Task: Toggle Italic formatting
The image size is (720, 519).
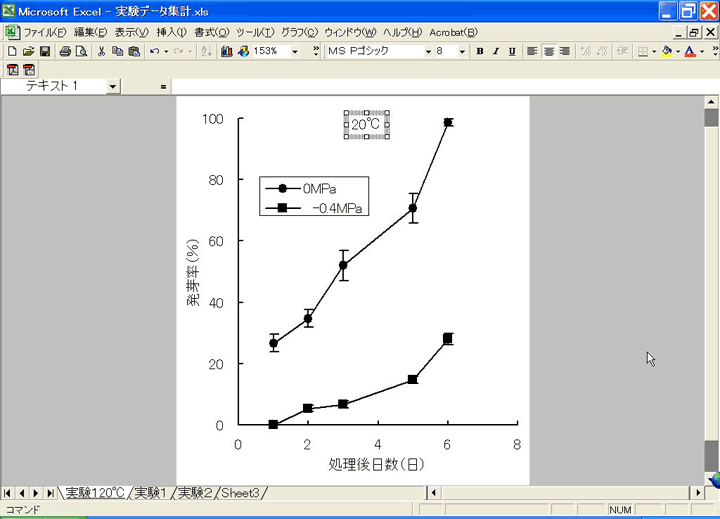Action: click(496, 51)
